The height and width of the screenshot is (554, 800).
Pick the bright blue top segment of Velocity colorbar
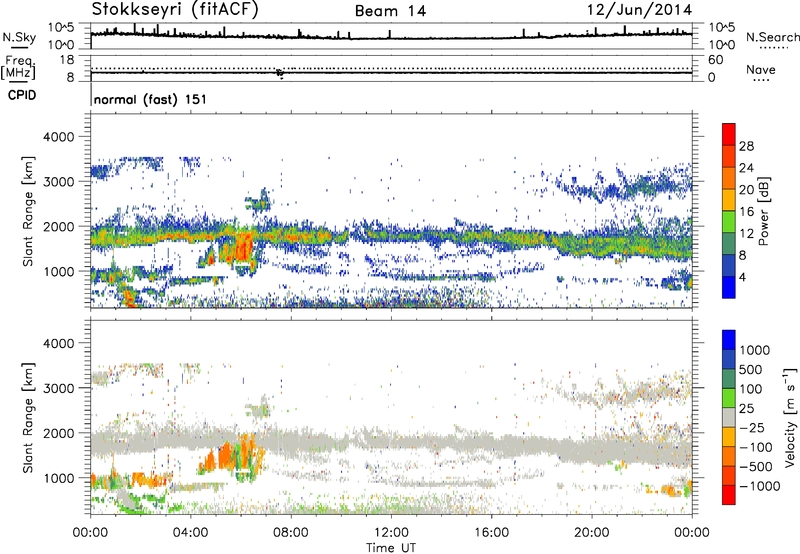(x=729, y=340)
